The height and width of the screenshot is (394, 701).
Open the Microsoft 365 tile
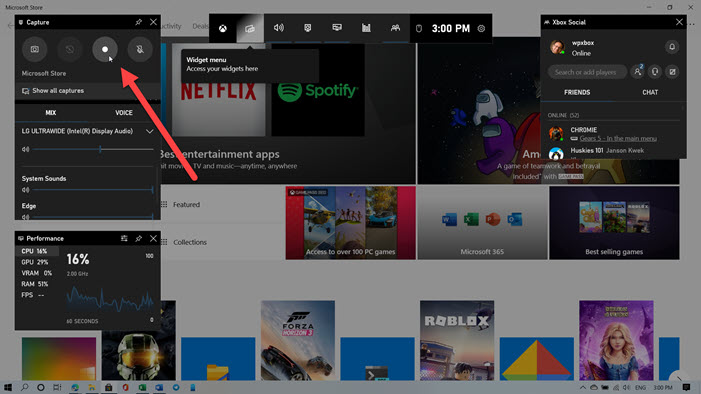click(x=482, y=223)
